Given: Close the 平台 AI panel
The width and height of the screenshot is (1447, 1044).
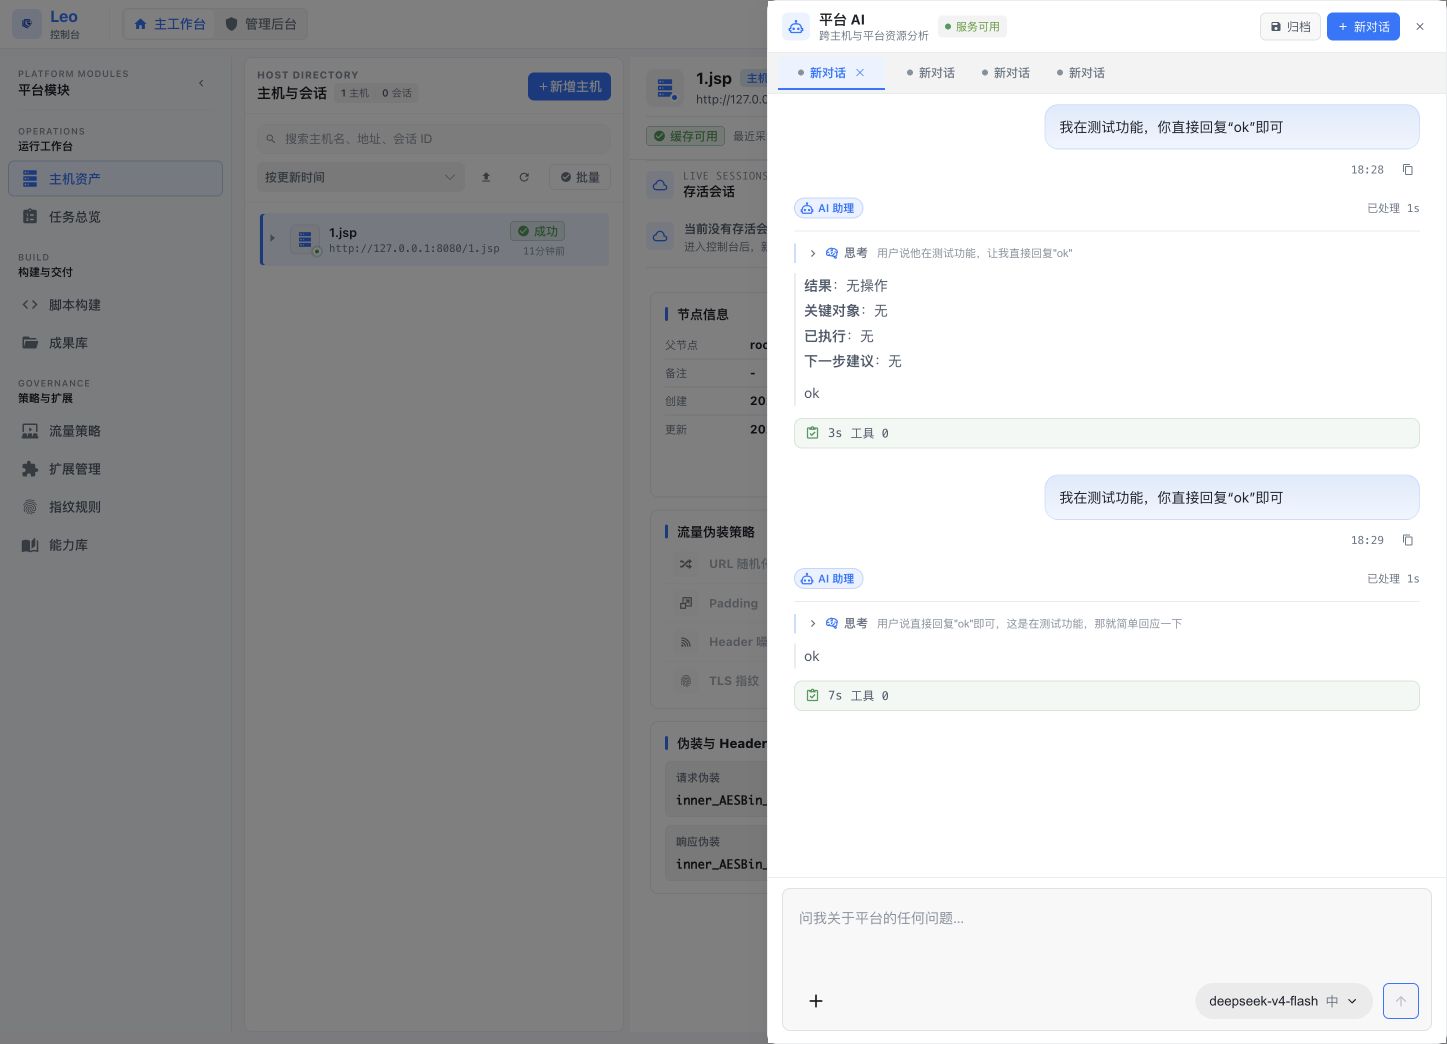Looking at the screenshot, I should point(1420,27).
